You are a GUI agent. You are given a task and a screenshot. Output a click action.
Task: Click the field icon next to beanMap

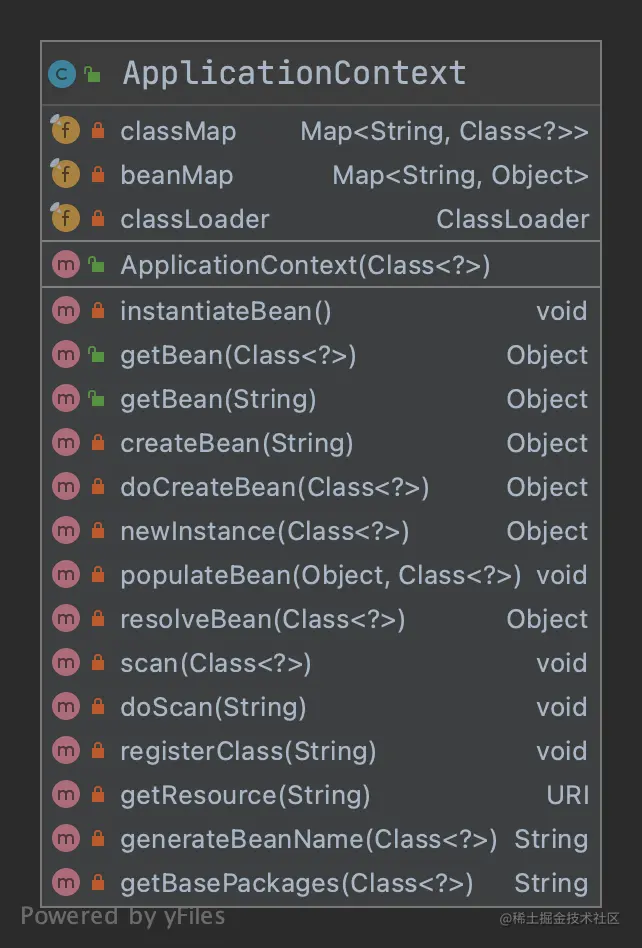click(x=65, y=174)
